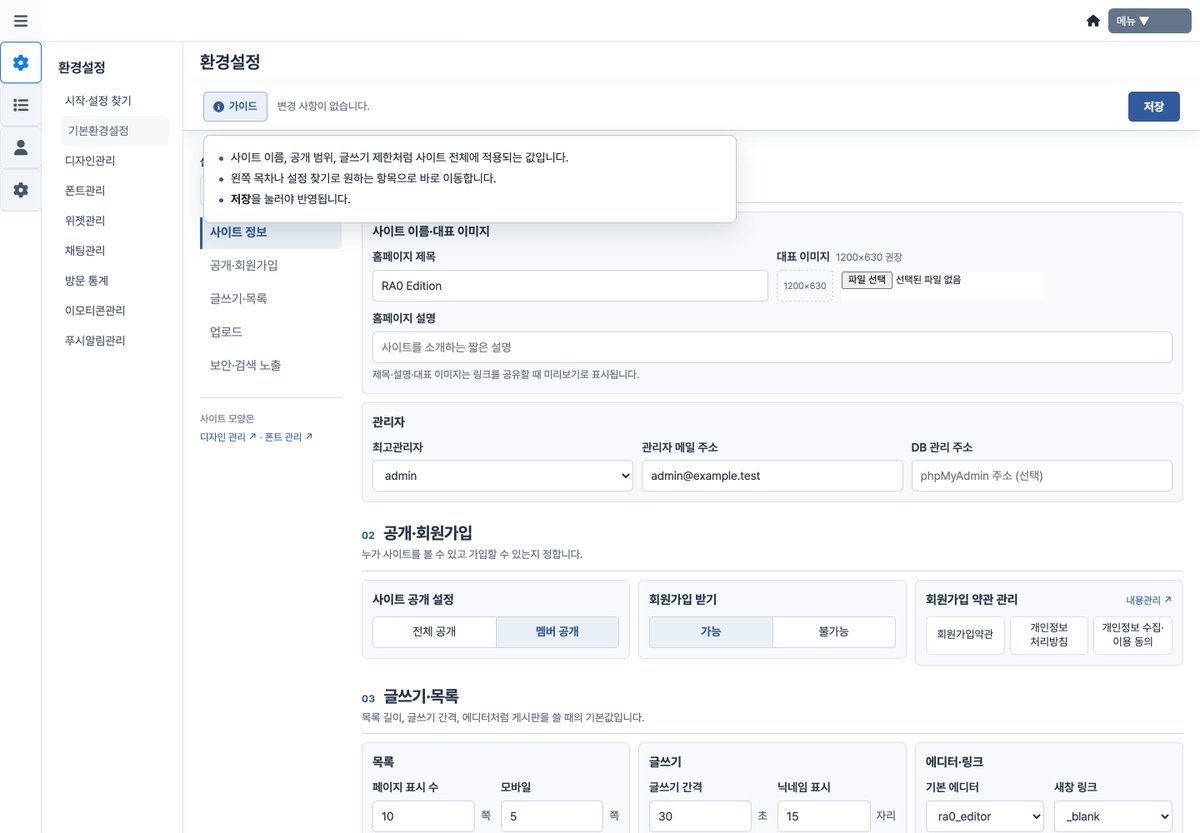Image resolution: width=1200 pixels, height=833 pixels.
Task: Open the user icon in the icon rail
Action: pos(21,147)
